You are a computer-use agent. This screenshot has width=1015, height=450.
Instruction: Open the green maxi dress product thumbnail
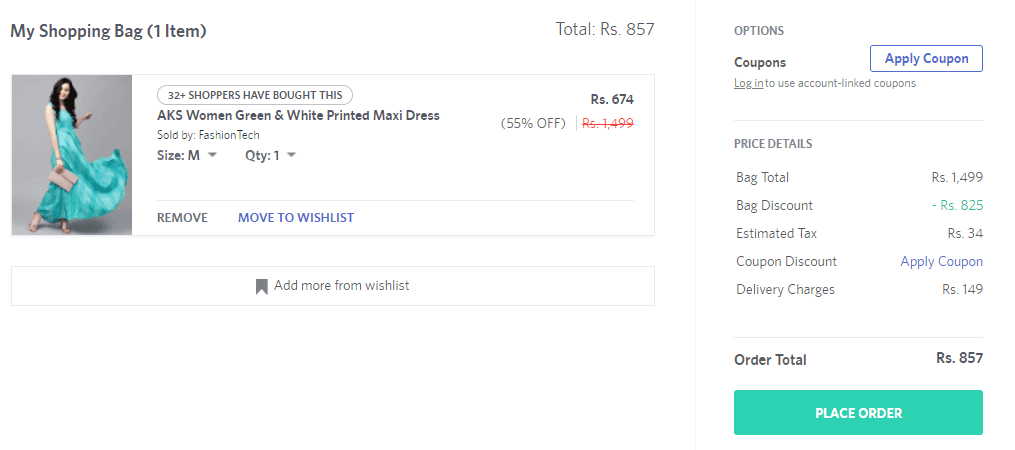tap(72, 155)
